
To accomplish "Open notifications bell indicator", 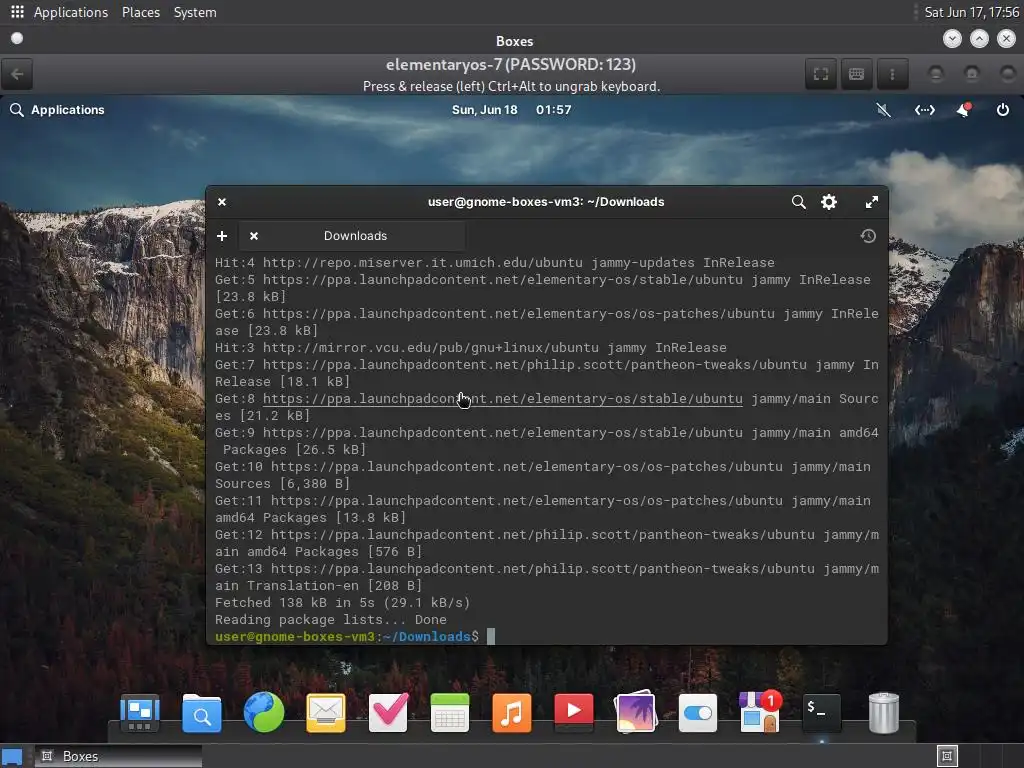I will click(963, 110).
